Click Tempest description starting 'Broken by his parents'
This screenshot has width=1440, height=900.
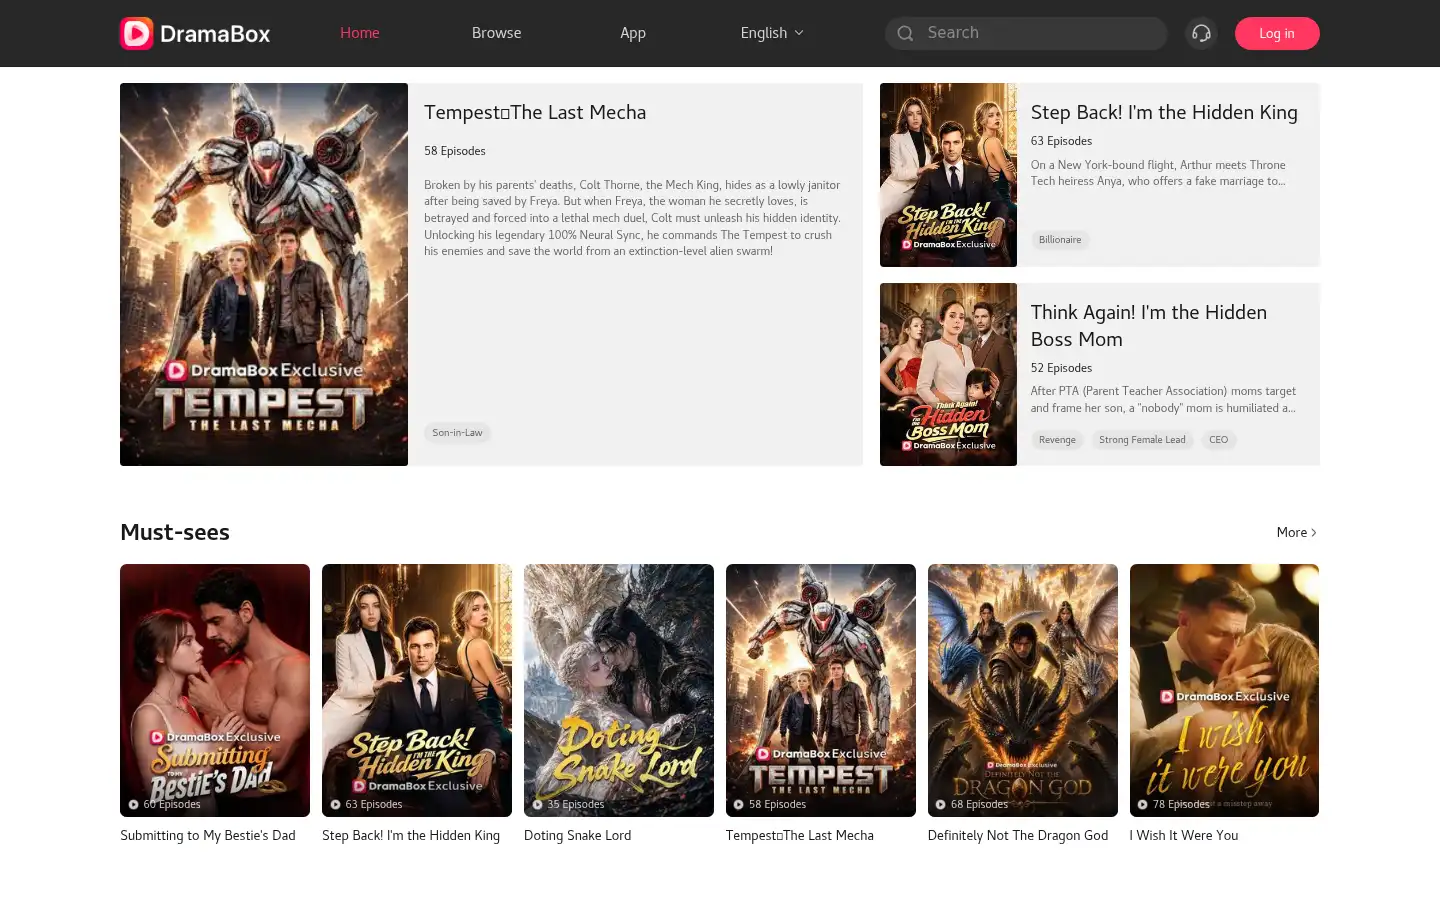point(633,218)
